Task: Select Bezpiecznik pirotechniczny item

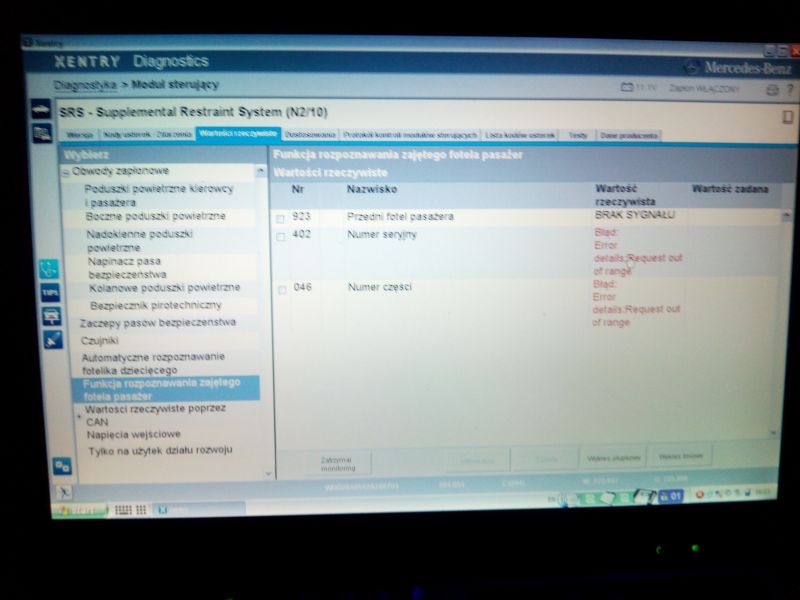Action: tap(156, 306)
